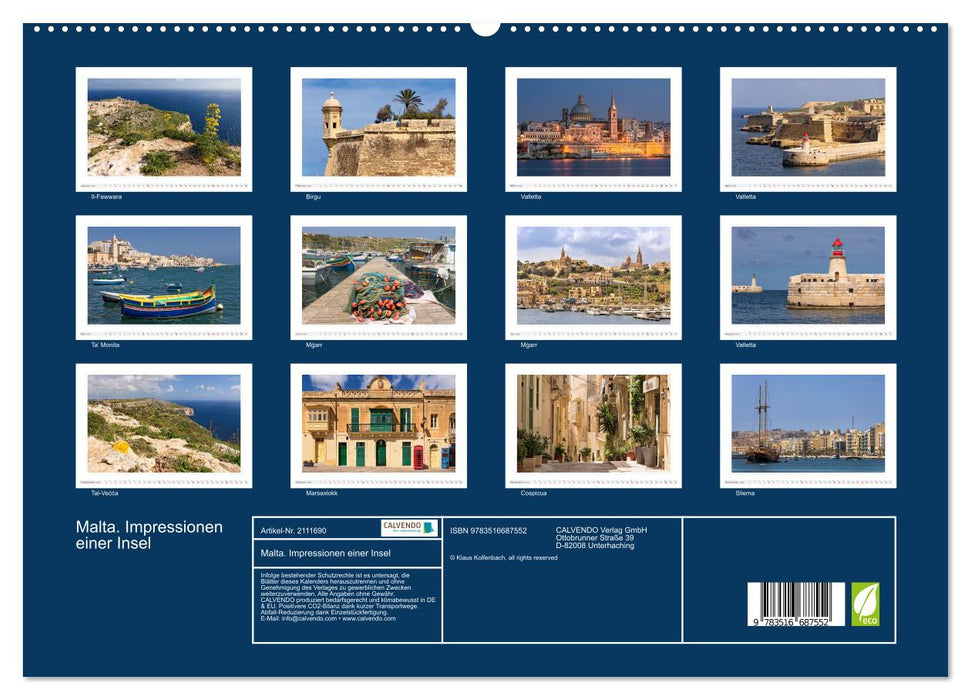Click the Klaus Kolfenbach copyright notice
The width and height of the screenshot is (971, 700).
(x=503, y=556)
